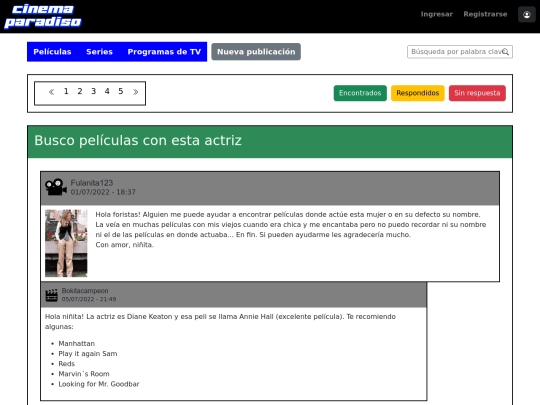Image resolution: width=540 pixels, height=405 pixels.
Task: Filter posts by Sin respuesta
Action: pos(477,93)
